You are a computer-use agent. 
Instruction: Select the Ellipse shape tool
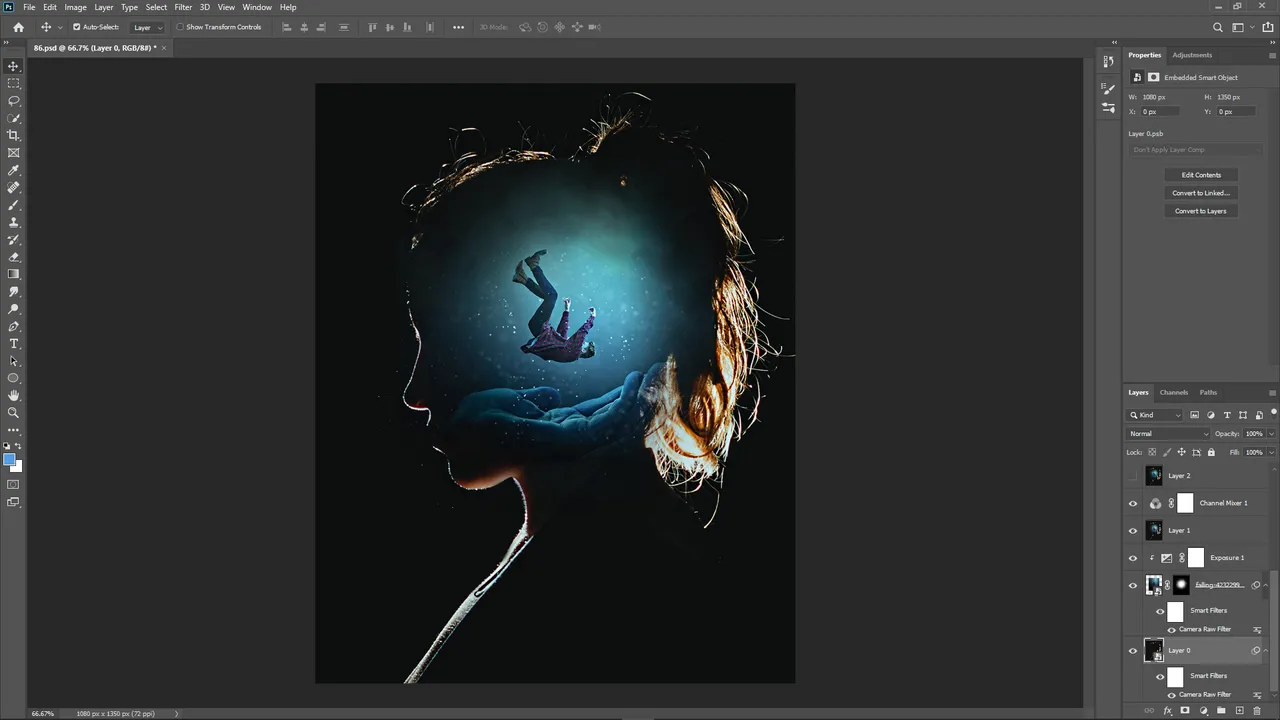click(13, 378)
